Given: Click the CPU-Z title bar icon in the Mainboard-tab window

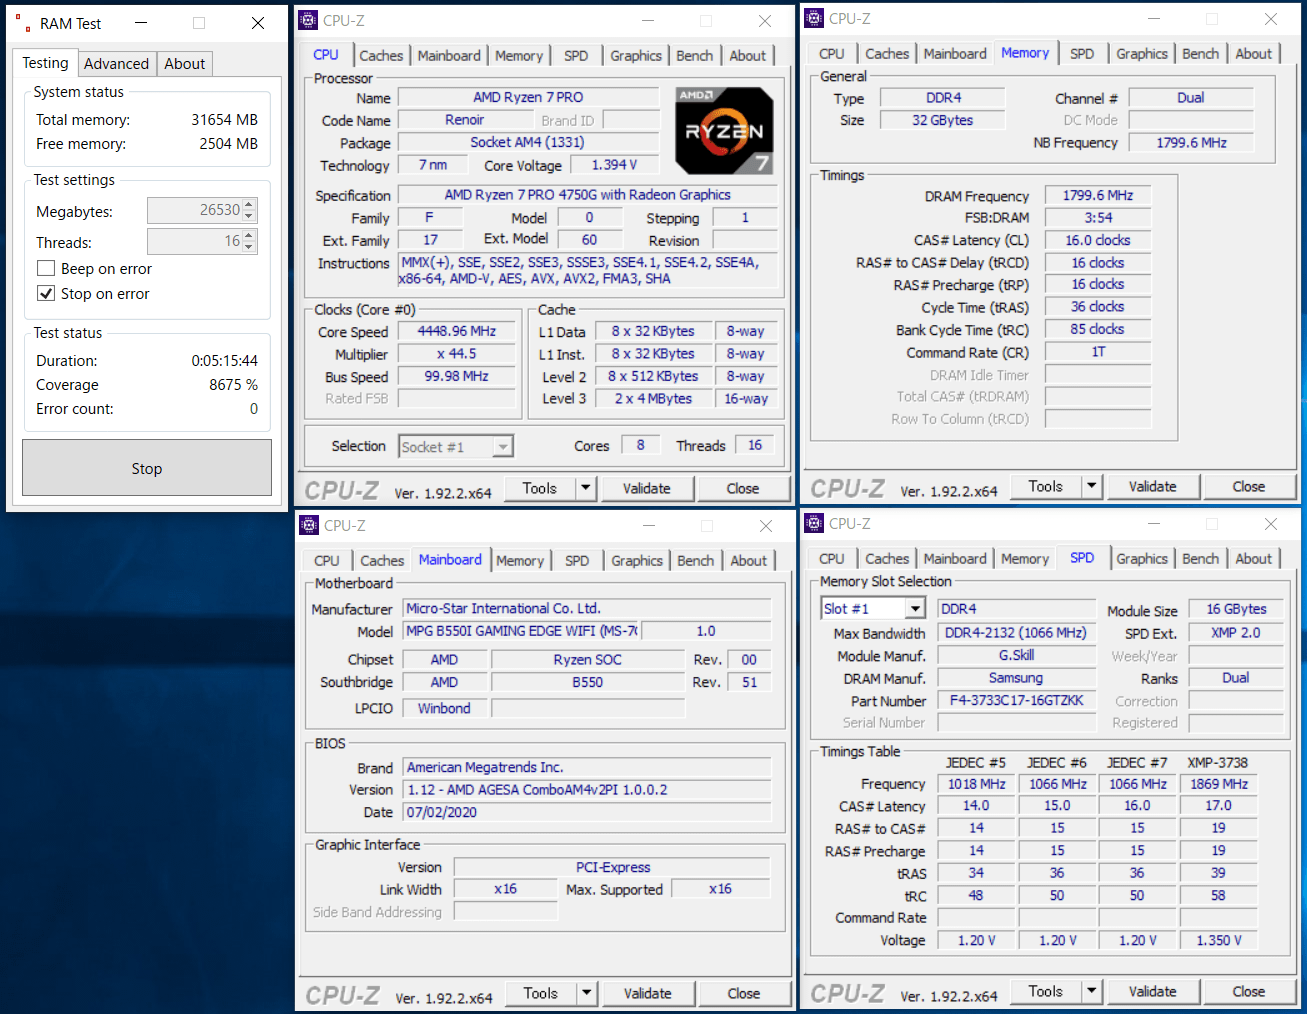Looking at the screenshot, I should click(309, 525).
